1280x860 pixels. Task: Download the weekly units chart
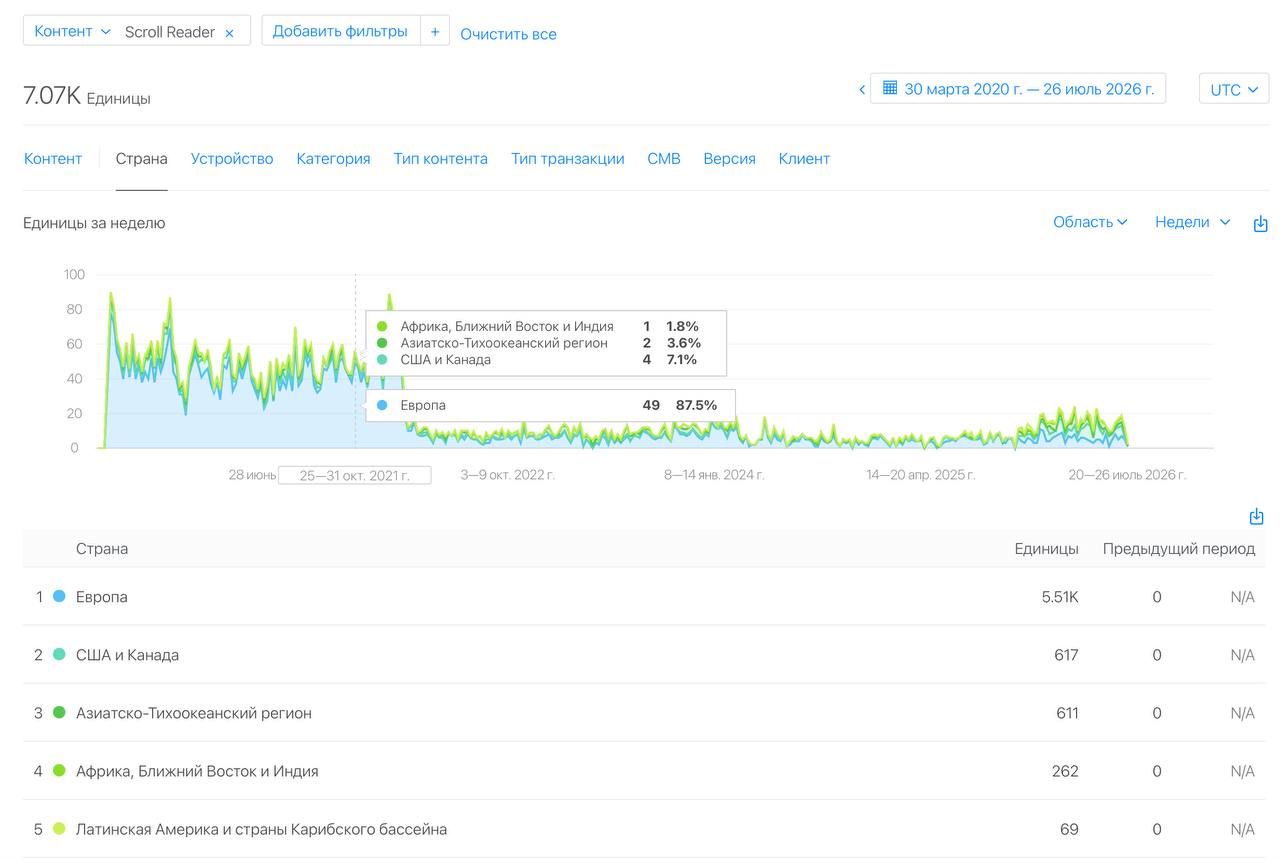click(1260, 224)
